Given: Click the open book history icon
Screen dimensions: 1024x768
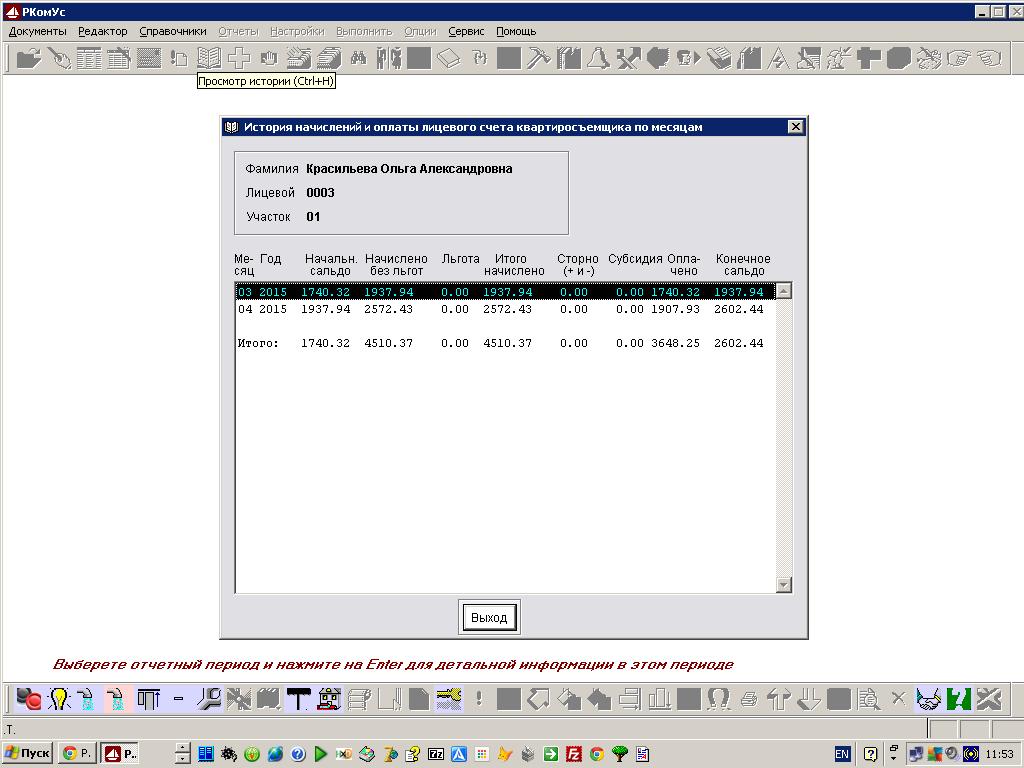Looking at the screenshot, I should point(208,58).
